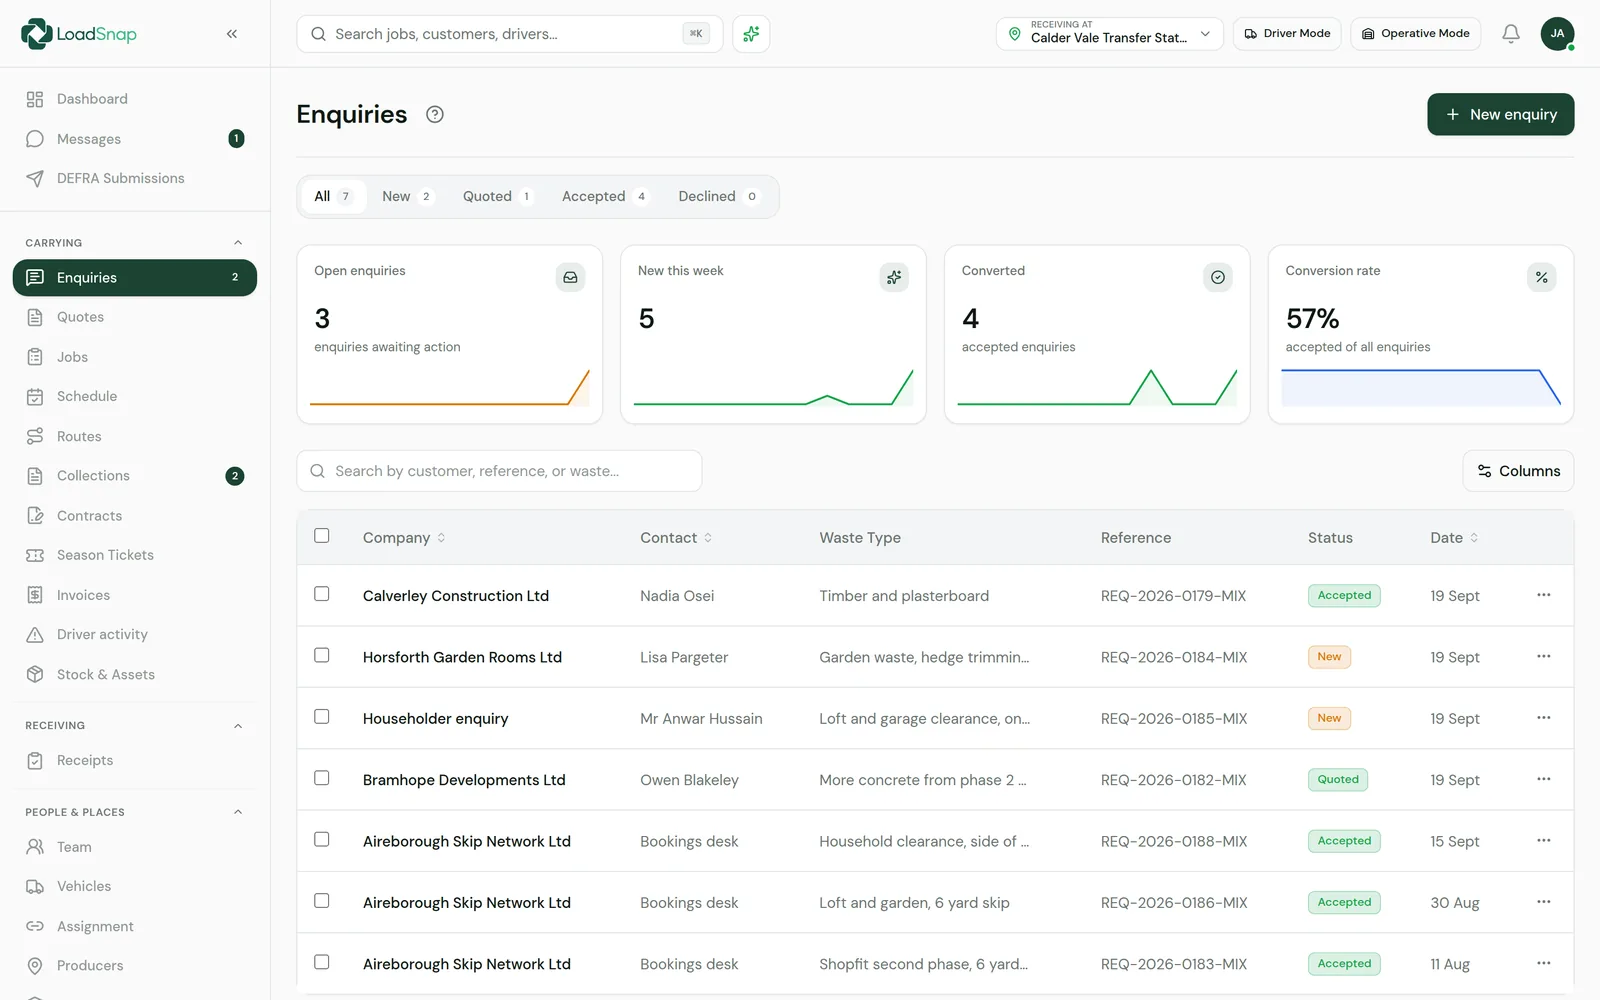Tick checkbox for Householder enquiry row
The width and height of the screenshot is (1600, 1000).
click(x=322, y=717)
